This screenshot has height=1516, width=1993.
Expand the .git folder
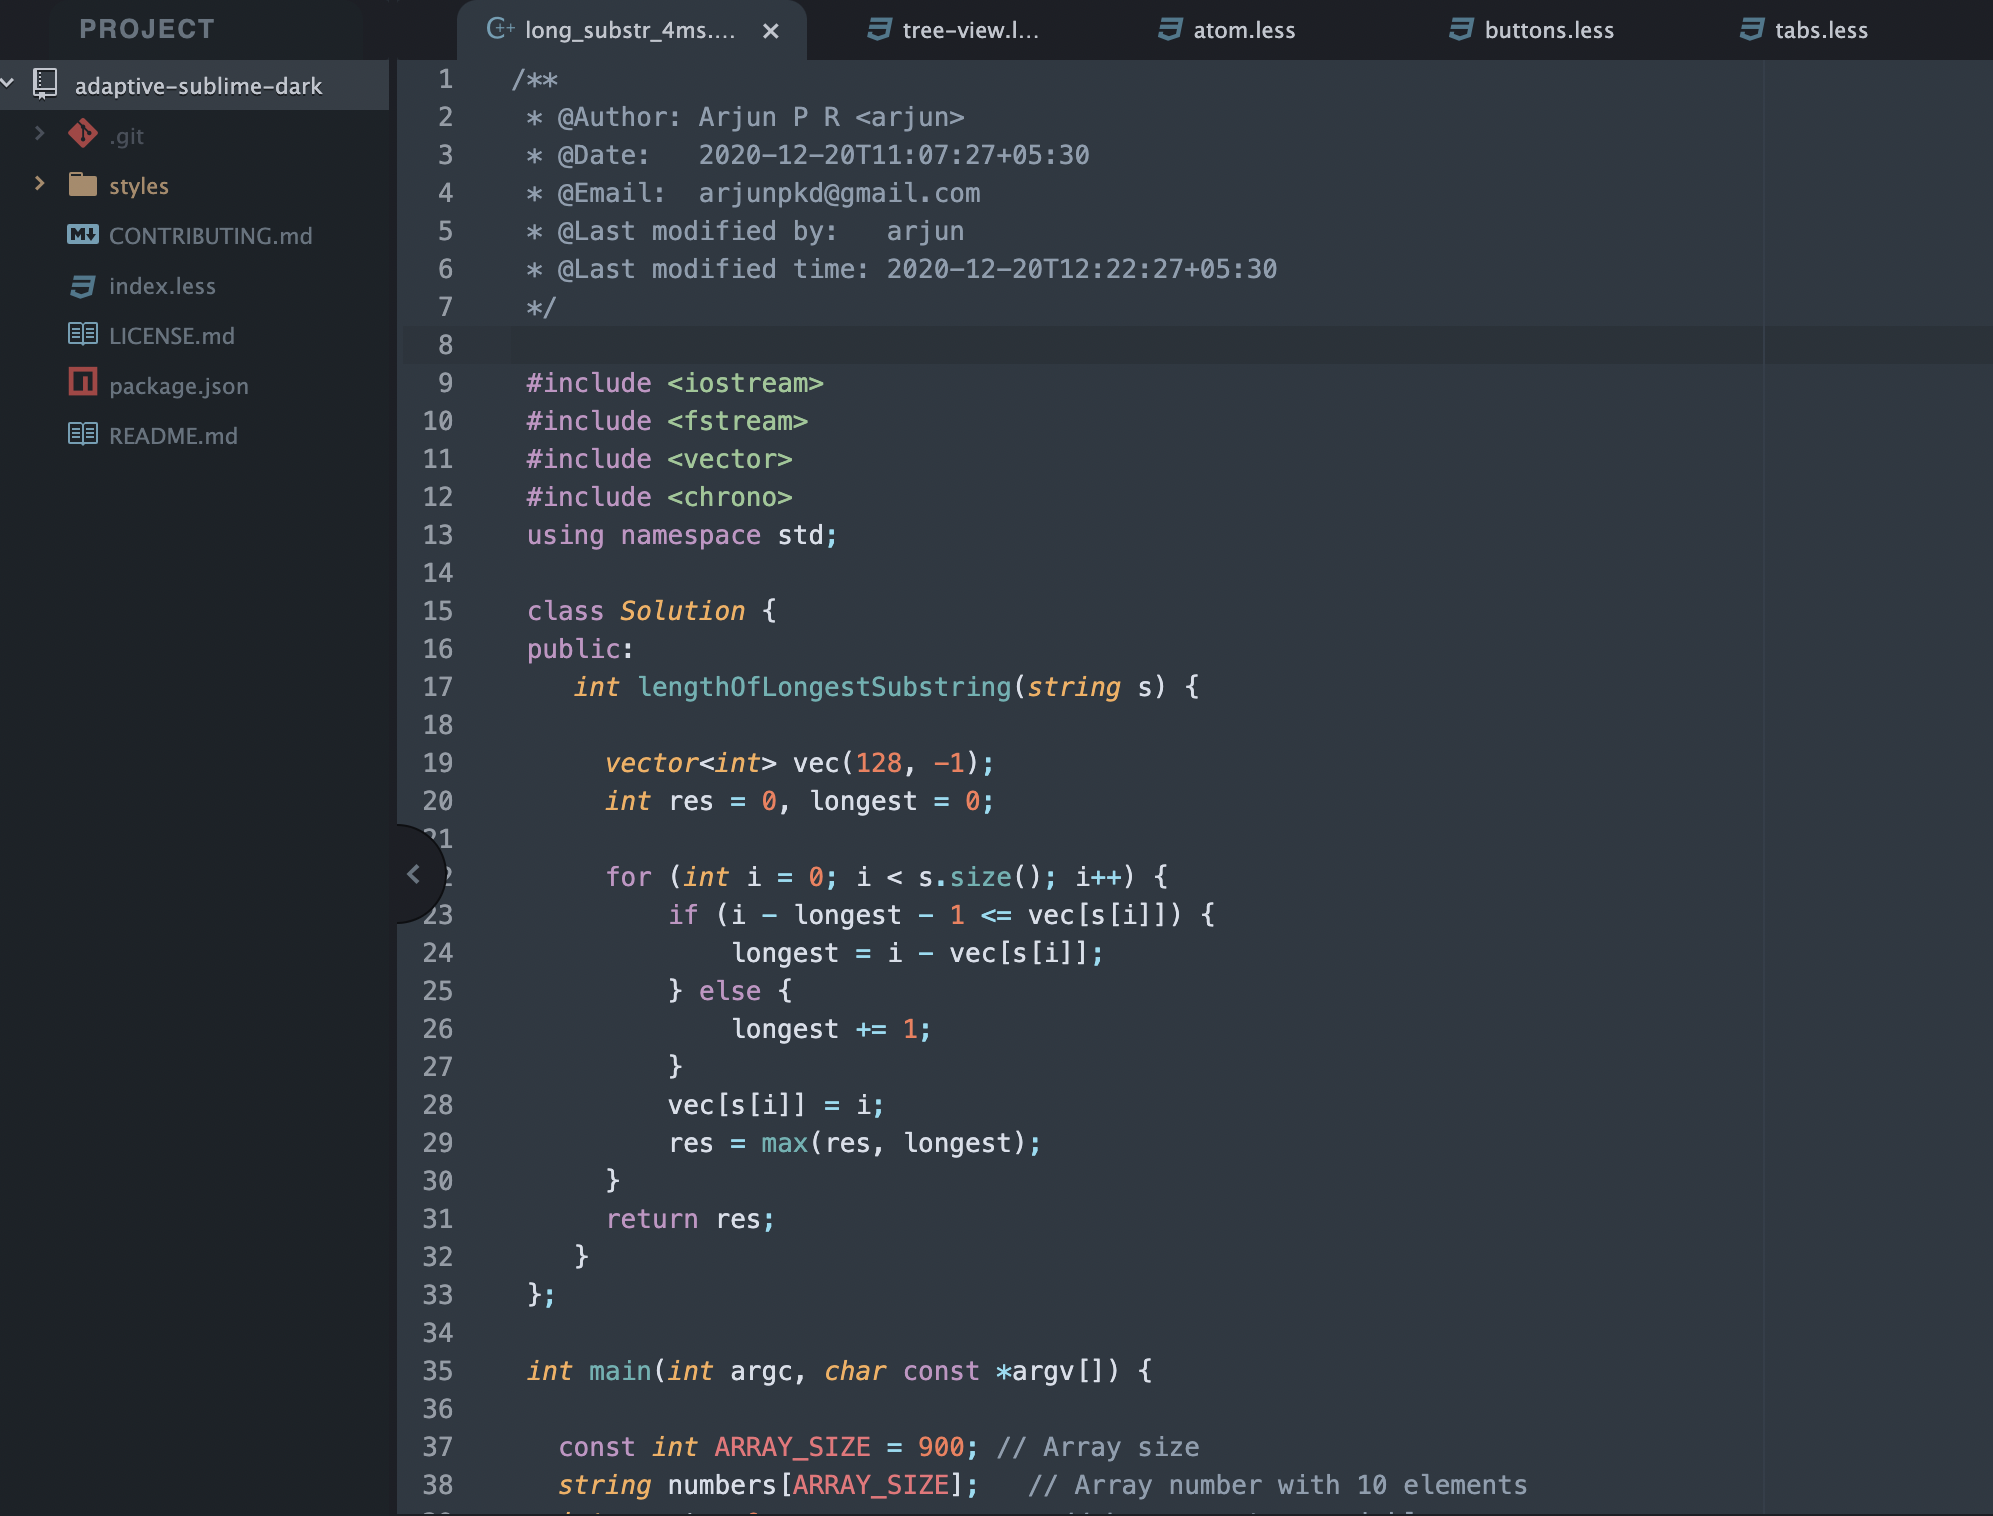point(39,135)
